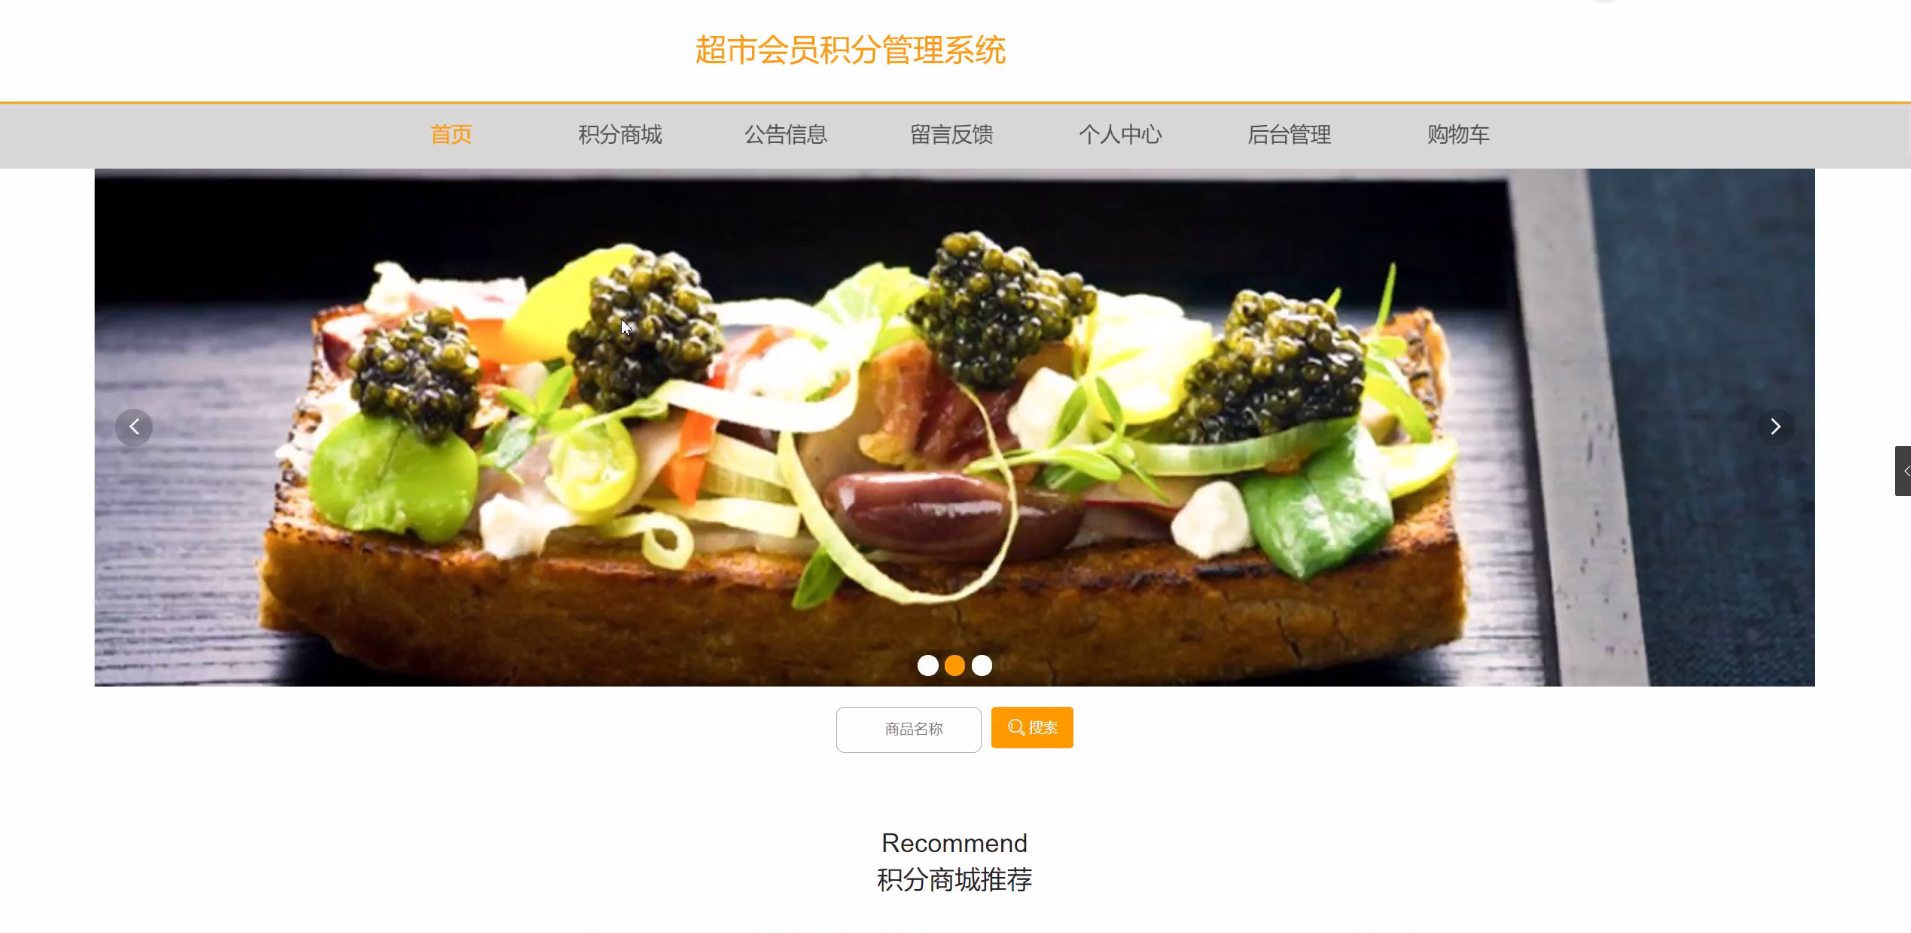Advance carousel with right arrow
Viewport: 1911px width, 933px height.
tap(1775, 427)
